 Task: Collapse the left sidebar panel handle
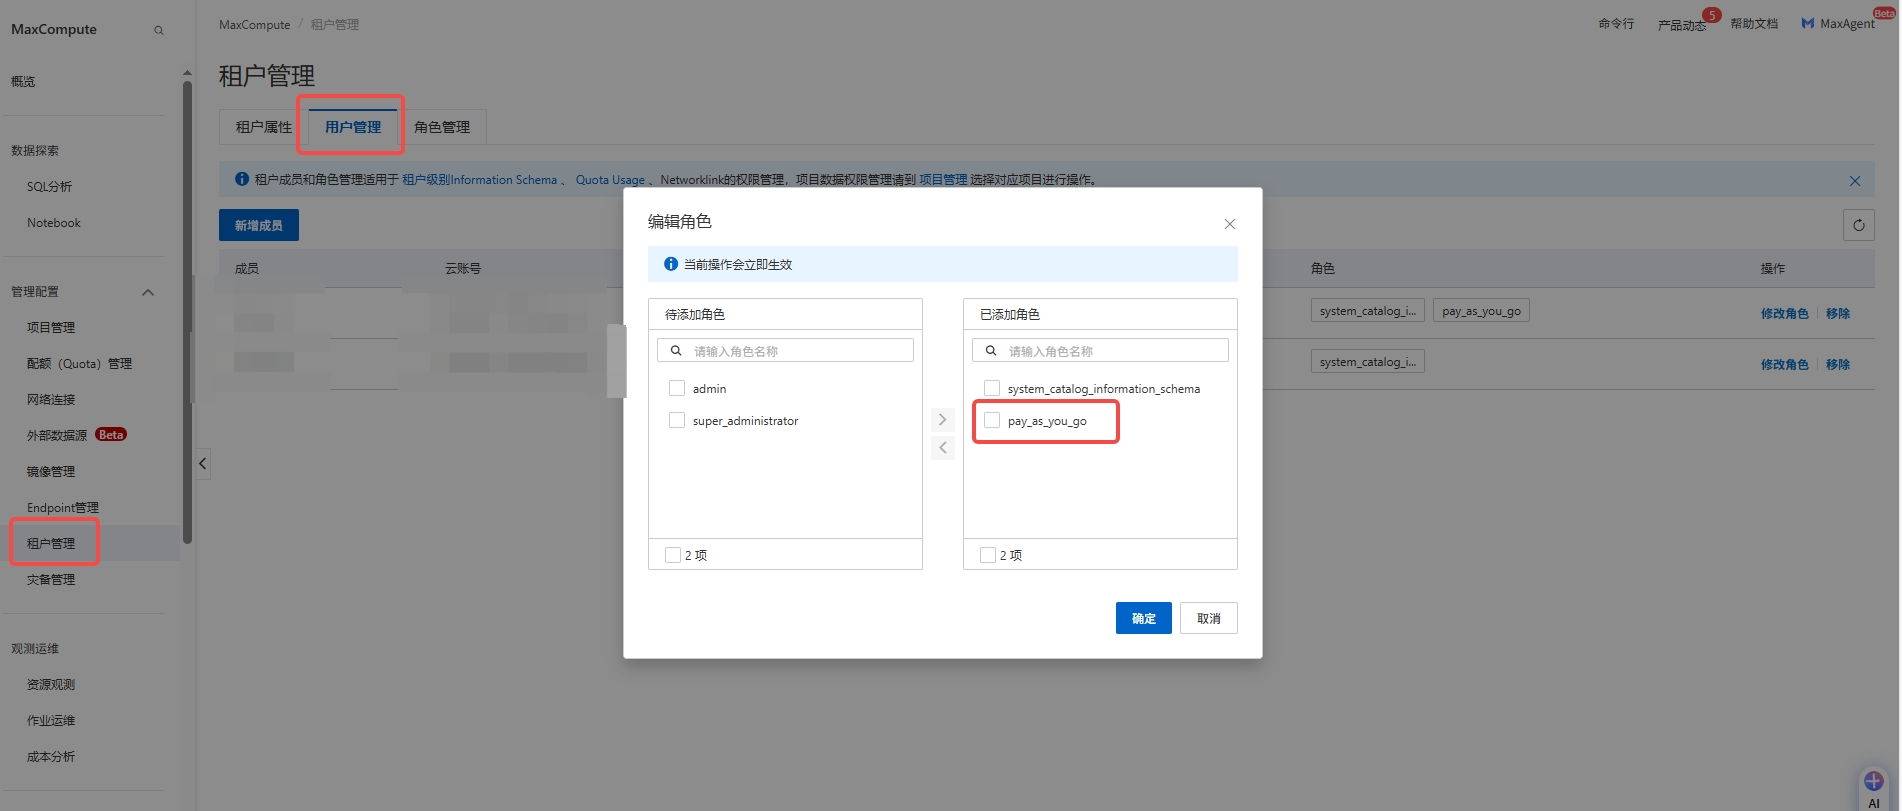[x=203, y=463]
